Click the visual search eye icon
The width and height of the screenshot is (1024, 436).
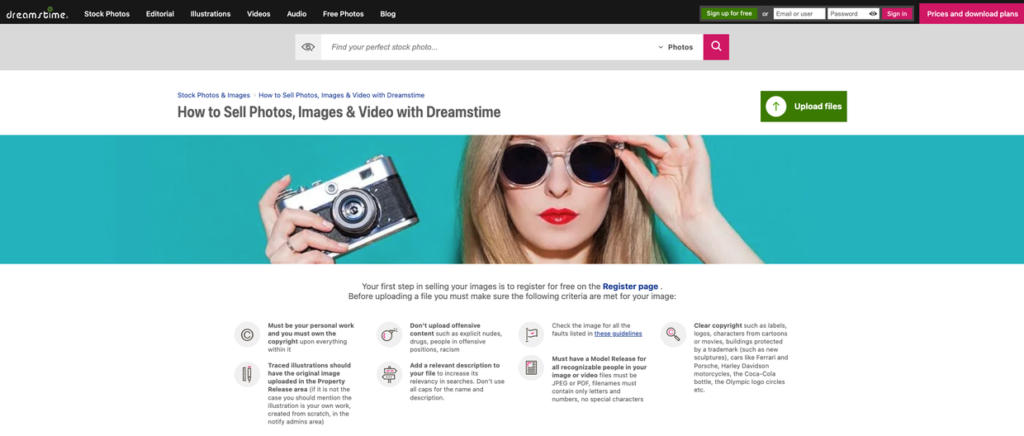point(308,47)
